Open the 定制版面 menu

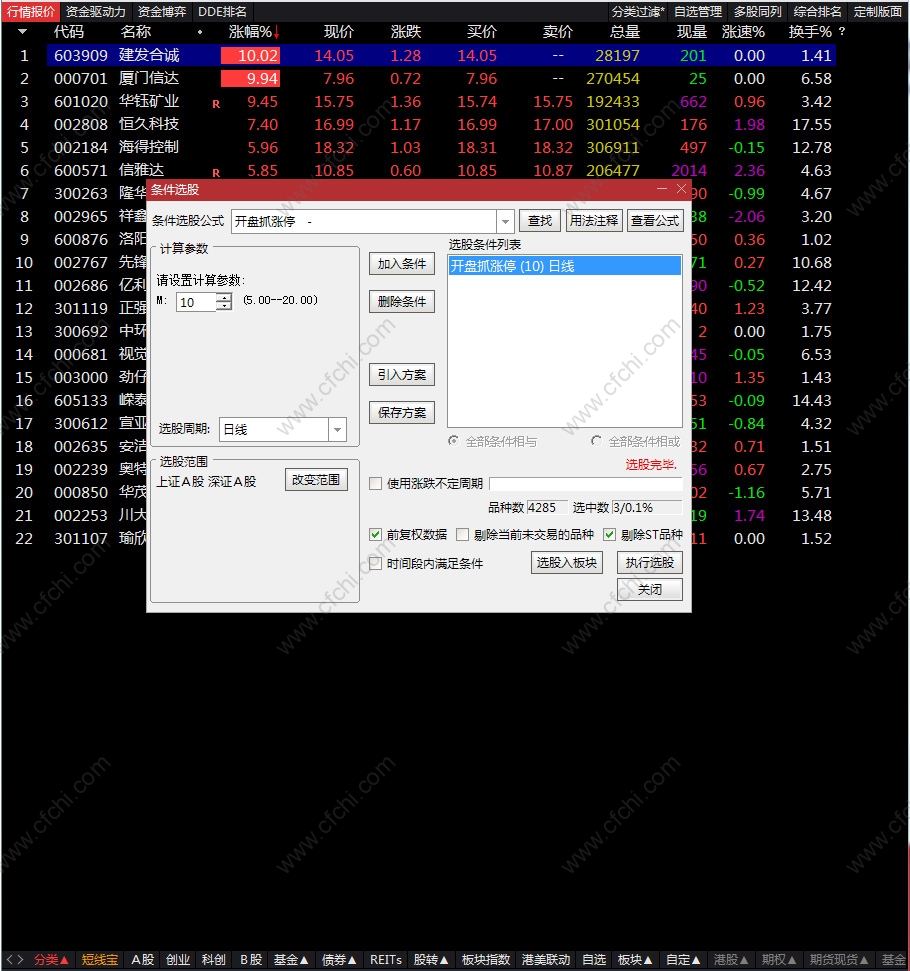click(x=878, y=11)
